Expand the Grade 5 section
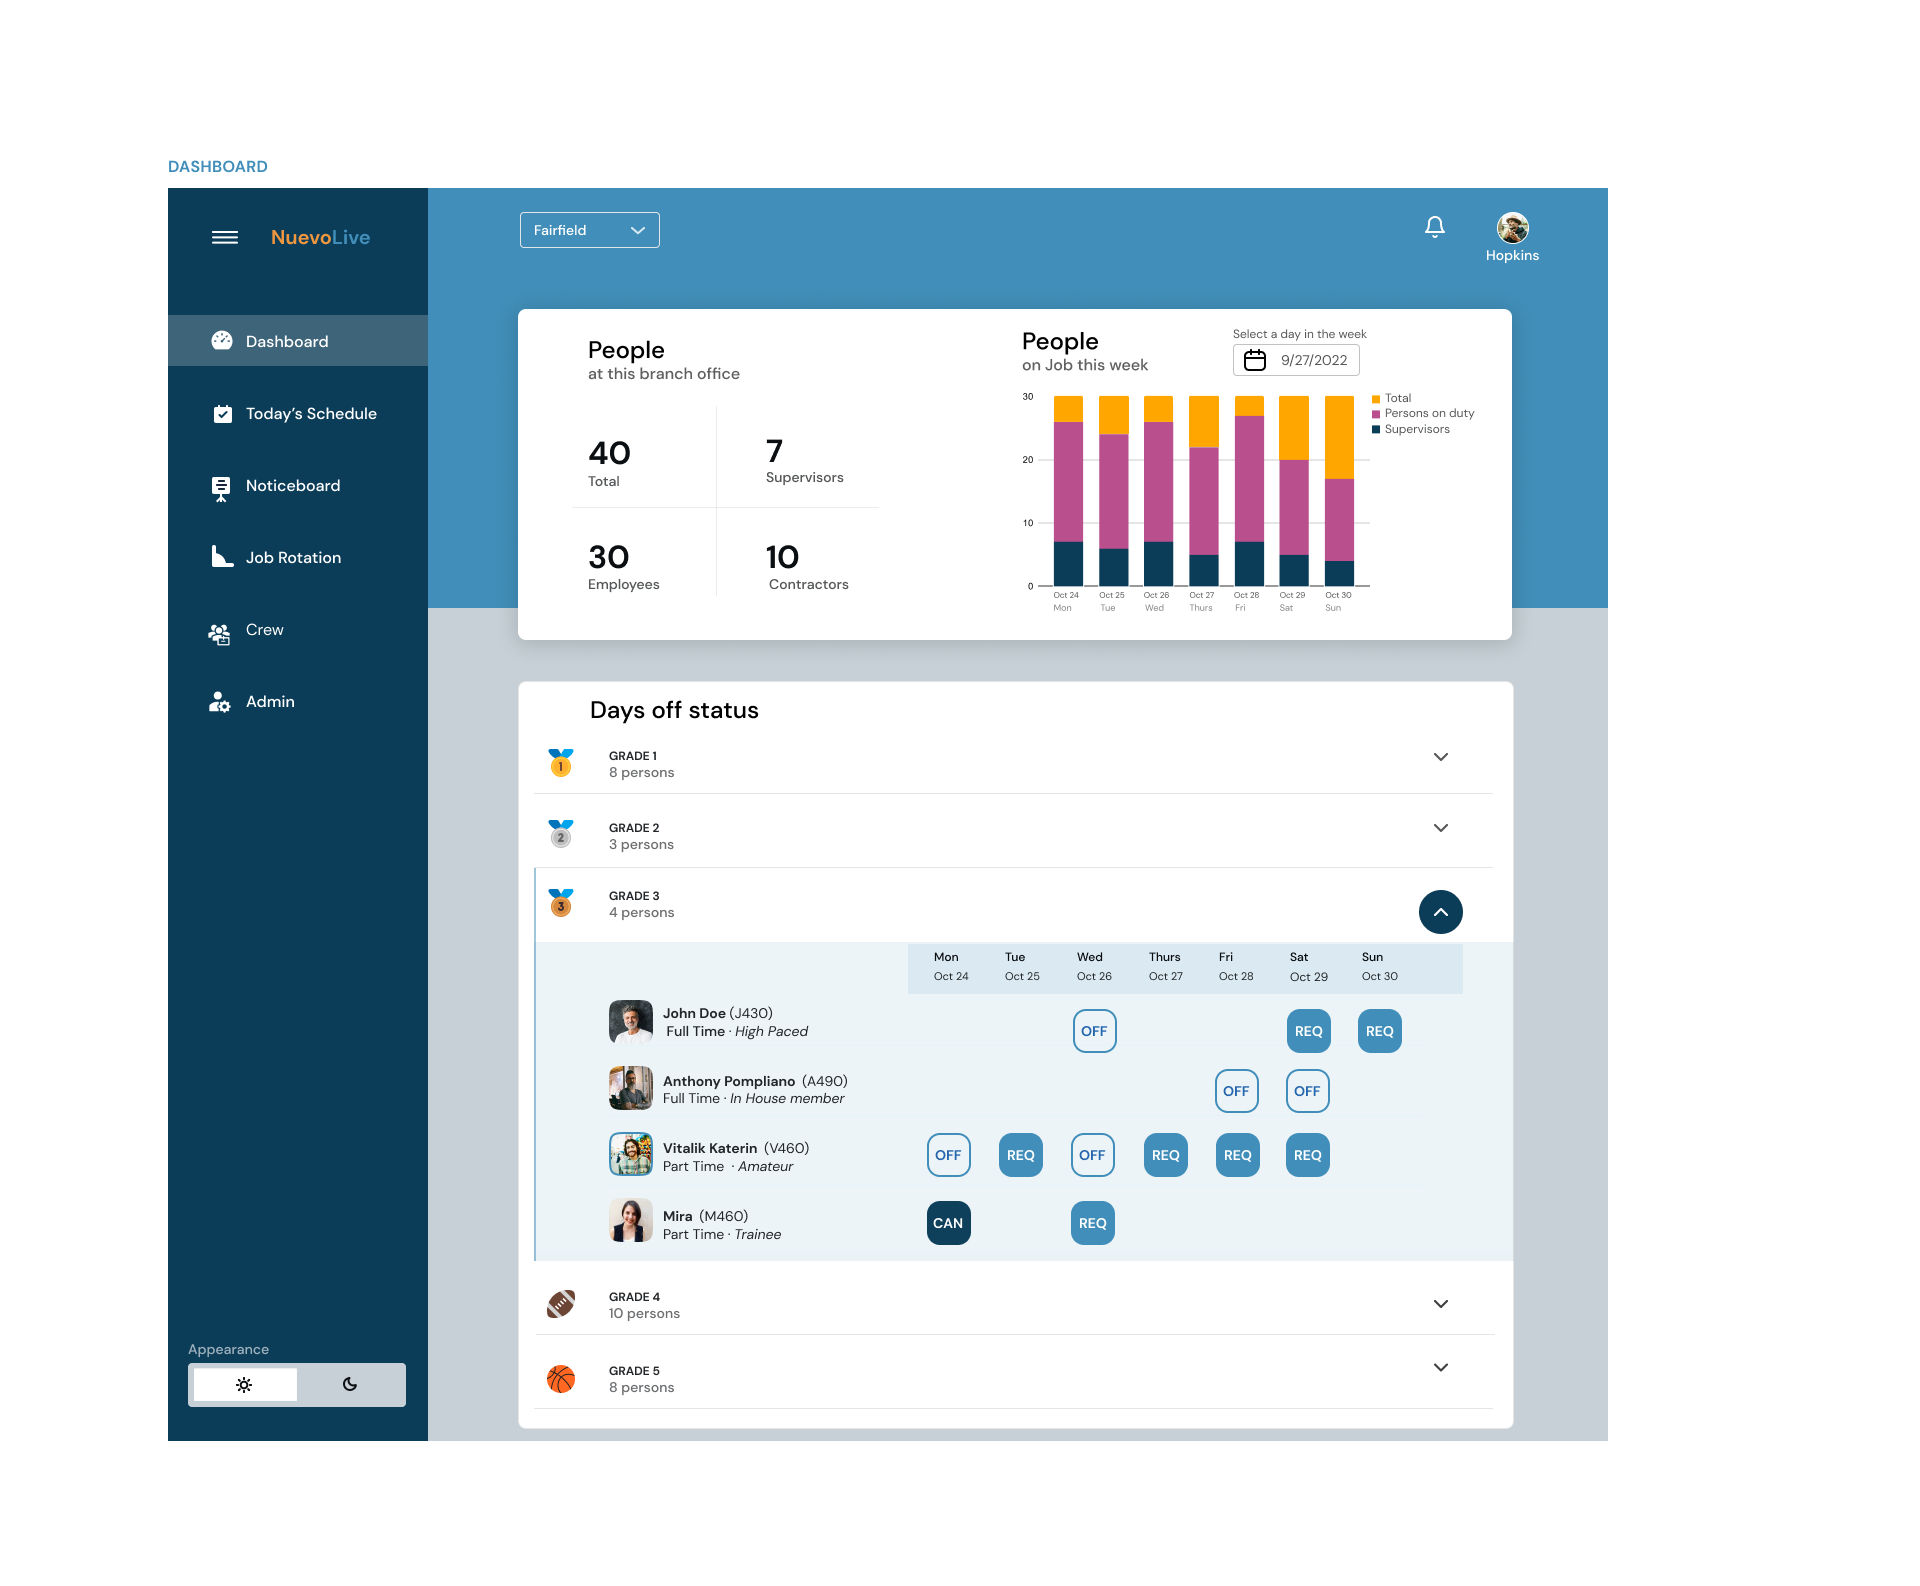 pos(1440,1367)
